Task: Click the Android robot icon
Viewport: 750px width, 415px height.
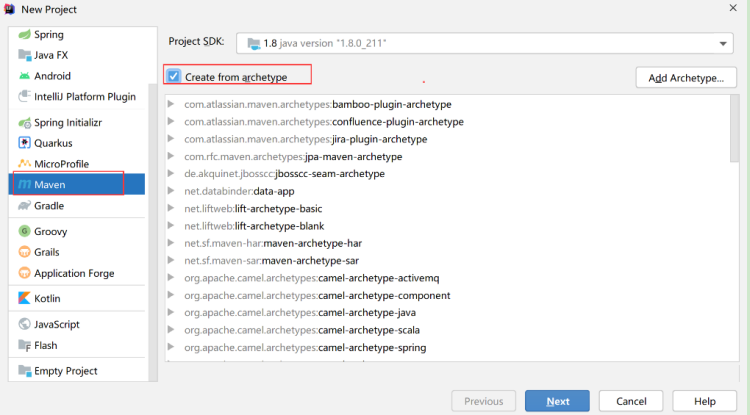Action: (24, 76)
